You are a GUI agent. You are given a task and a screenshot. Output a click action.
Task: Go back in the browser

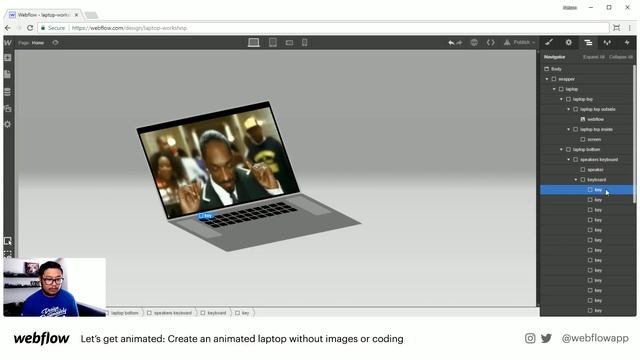point(8,28)
